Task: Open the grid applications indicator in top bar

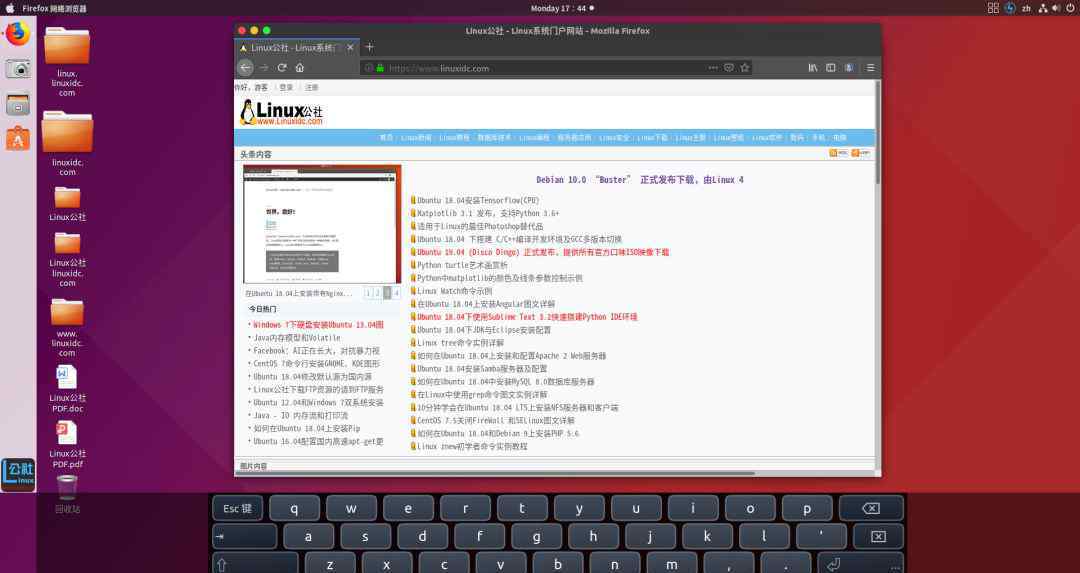Action: [993, 8]
